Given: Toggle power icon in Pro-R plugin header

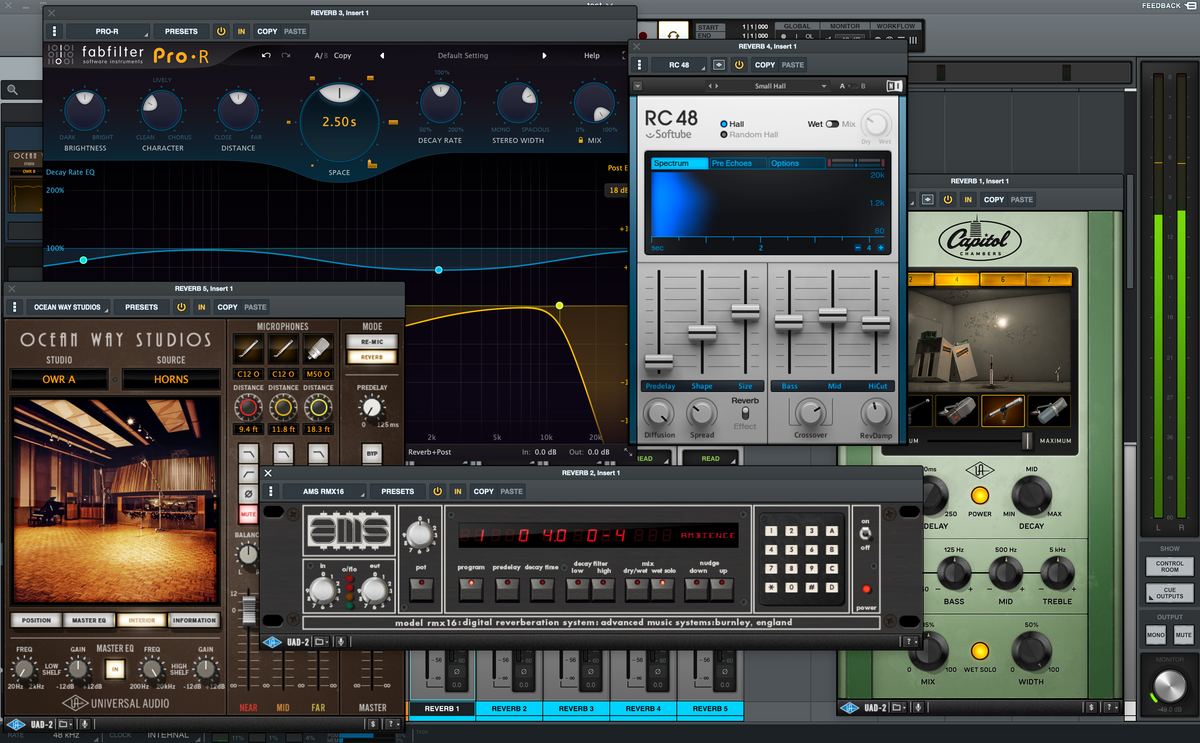Looking at the screenshot, I should point(221,31).
